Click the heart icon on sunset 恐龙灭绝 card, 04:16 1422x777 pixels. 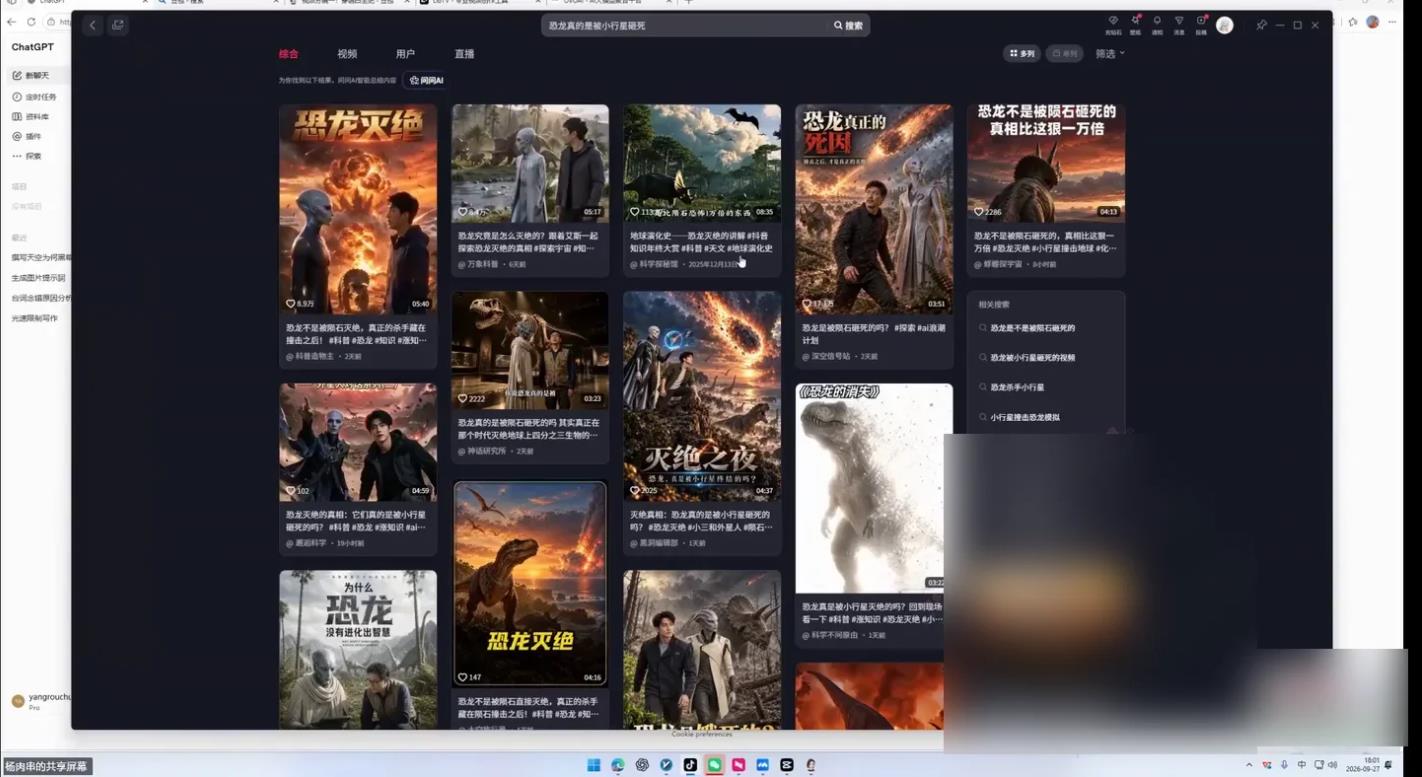click(463, 677)
